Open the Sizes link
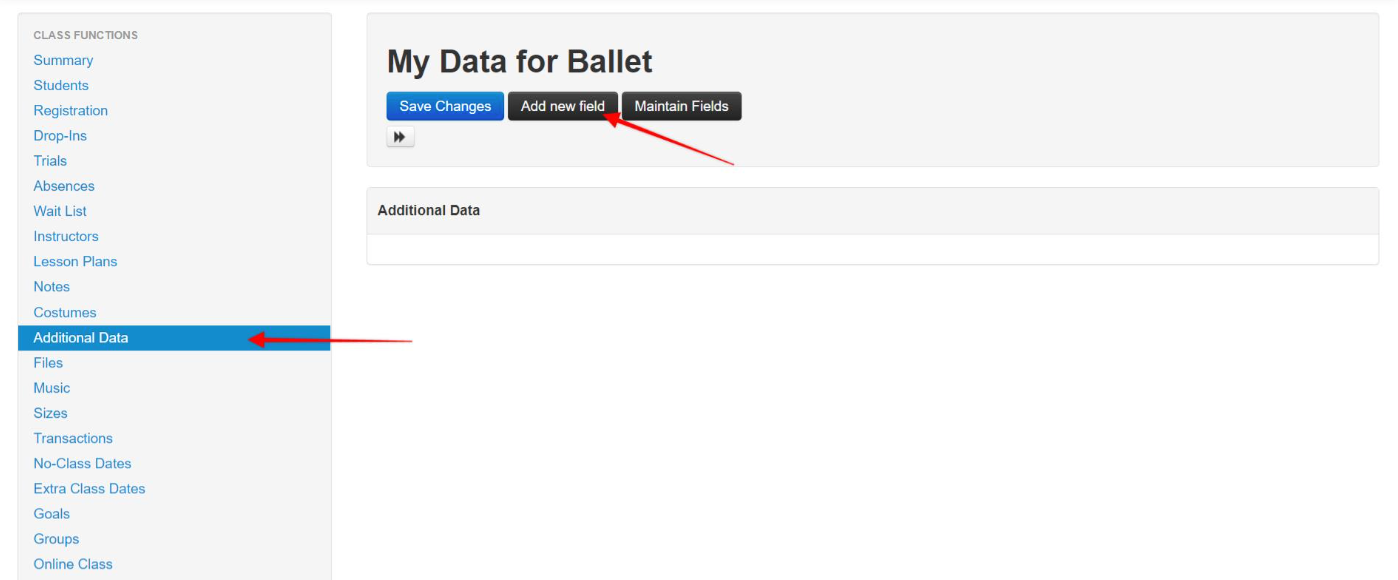Screen dimensions: 1398x580 pos(50,413)
